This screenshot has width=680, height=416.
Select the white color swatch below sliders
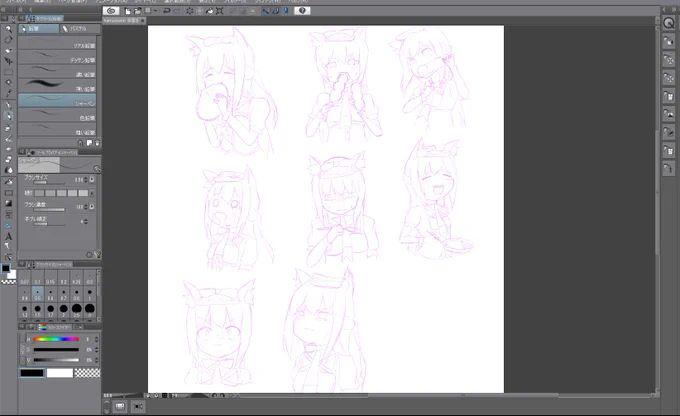click(60, 373)
